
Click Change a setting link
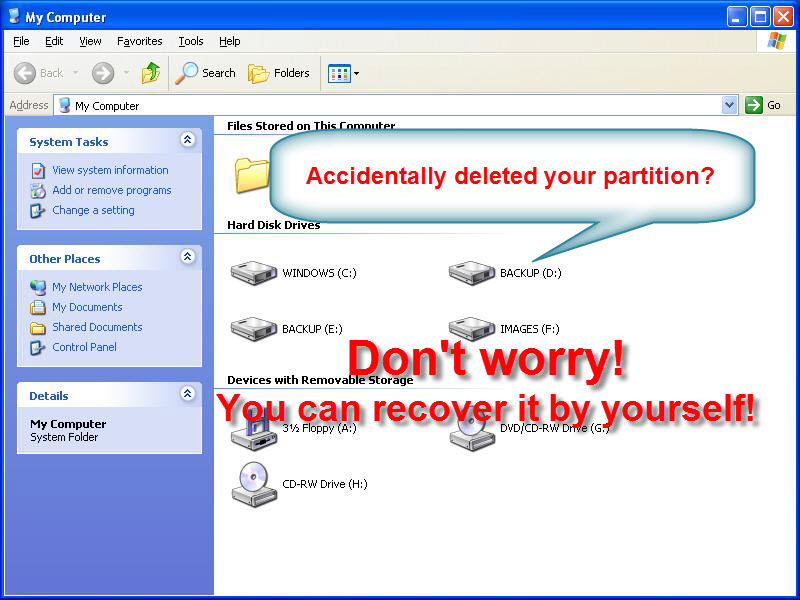(x=93, y=210)
